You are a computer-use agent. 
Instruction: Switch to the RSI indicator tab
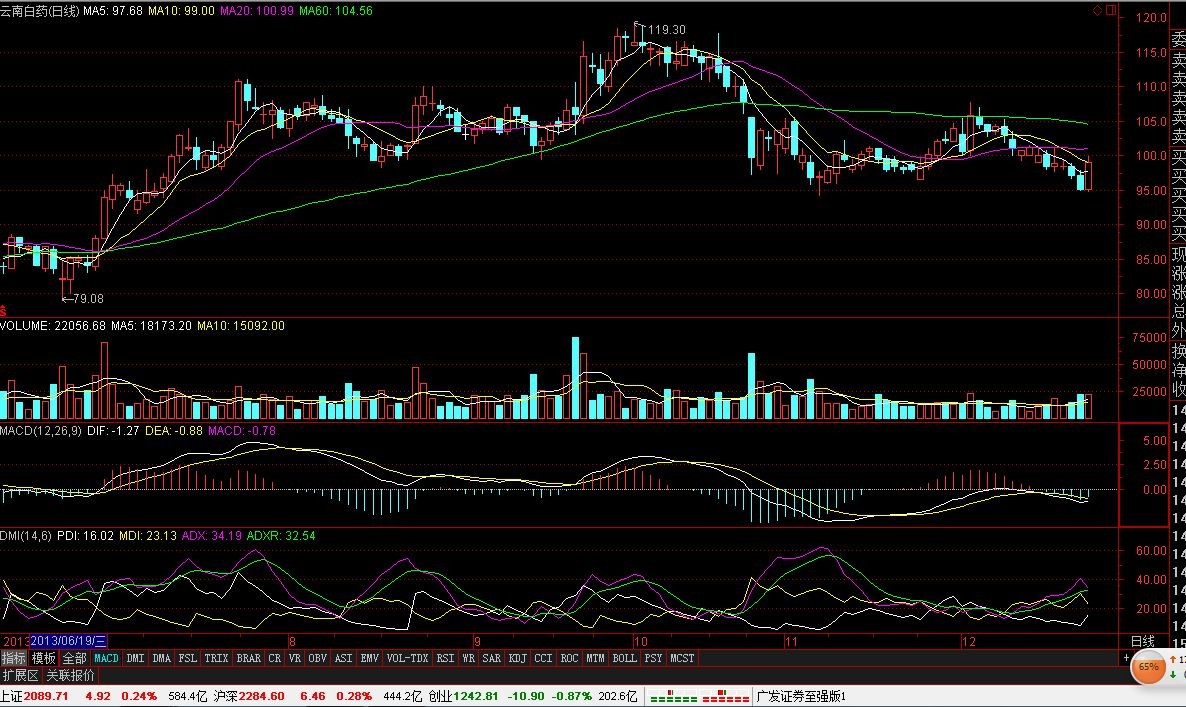pyautogui.click(x=444, y=658)
